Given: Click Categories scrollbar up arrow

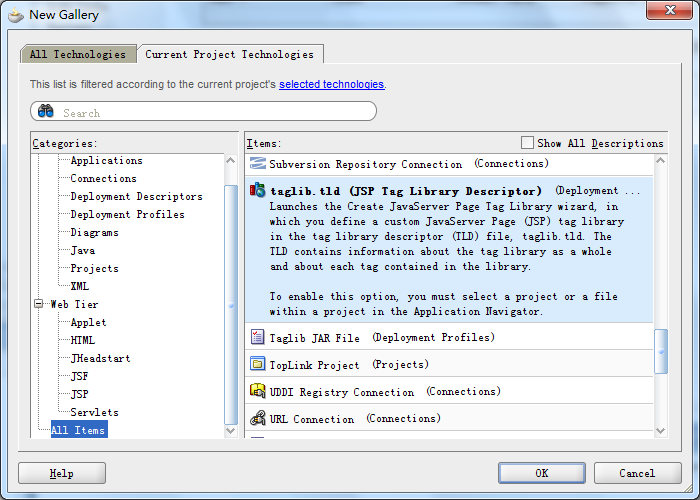Looking at the screenshot, I should pyautogui.click(x=231, y=160).
